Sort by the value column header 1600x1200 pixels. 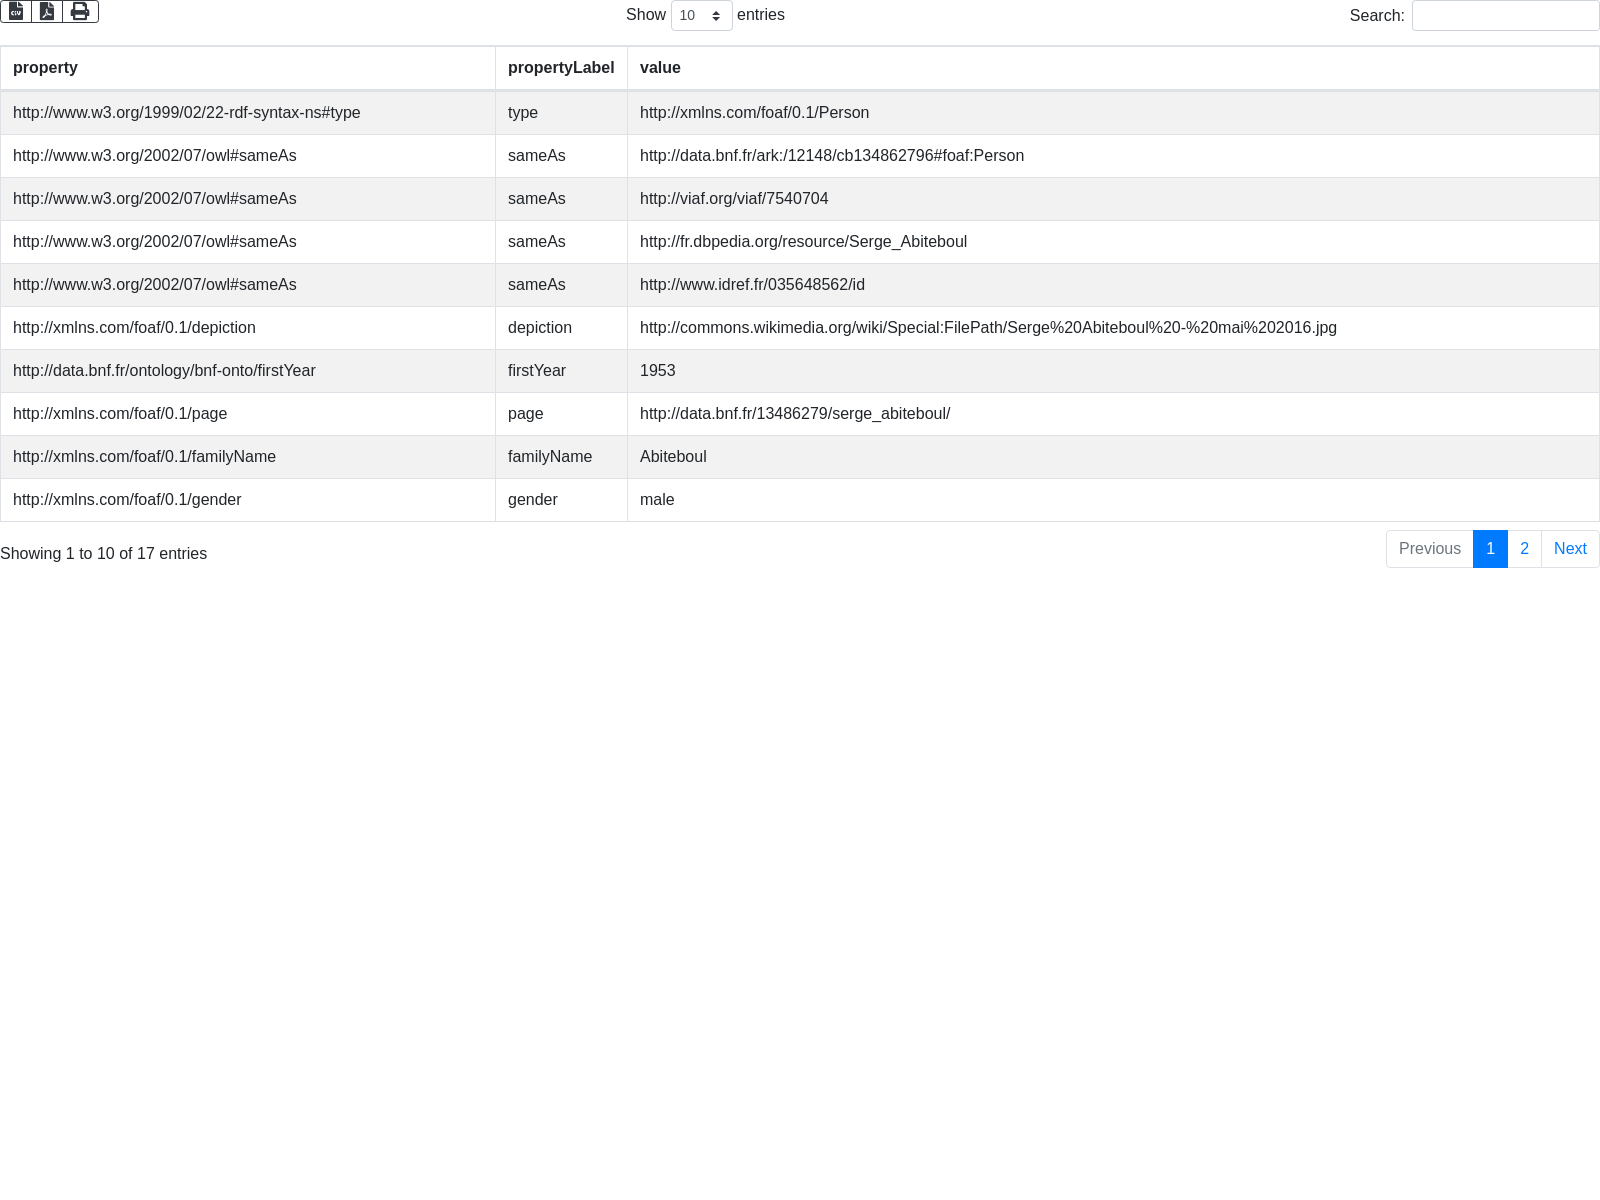(660, 68)
